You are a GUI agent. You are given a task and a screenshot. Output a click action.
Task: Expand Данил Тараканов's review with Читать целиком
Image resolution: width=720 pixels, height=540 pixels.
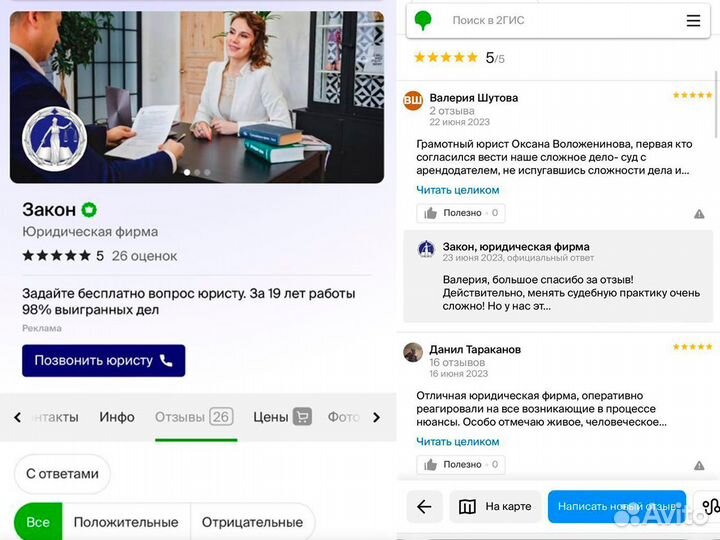click(x=458, y=442)
